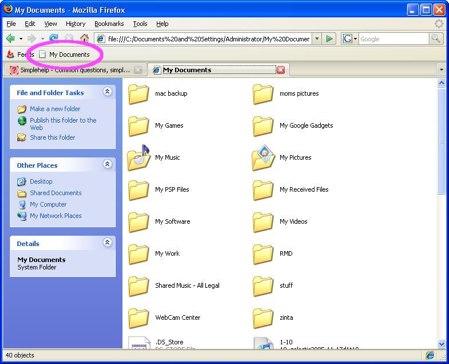Select the zinta folder icon
Image resolution: width=449 pixels, height=364 pixels.
click(263, 318)
